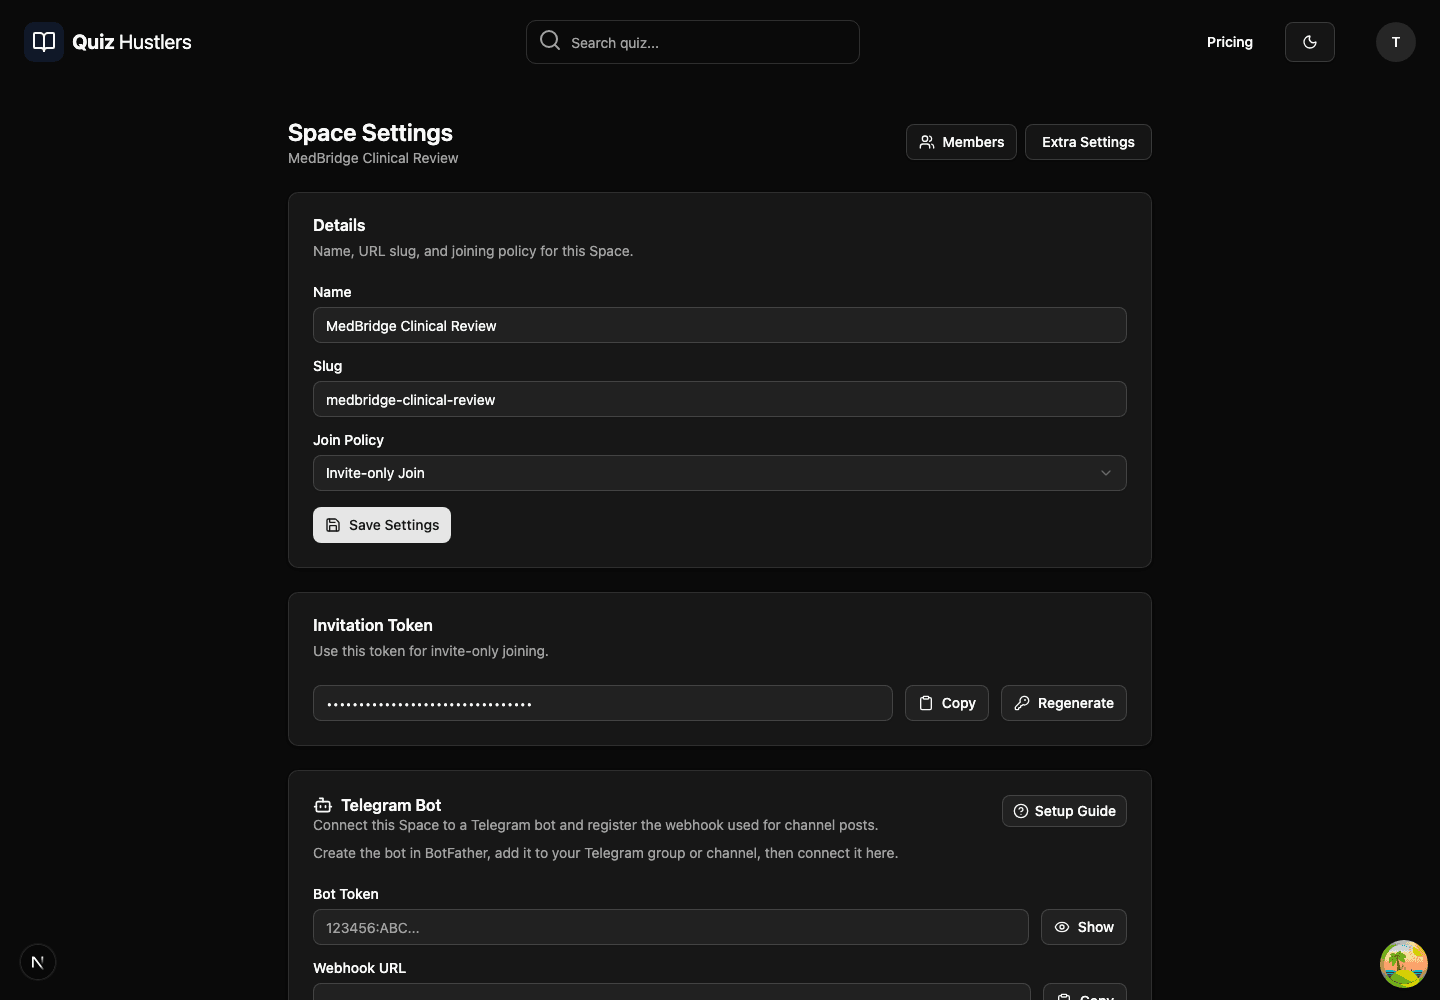This screenshot has width=1440, height=1000.
Task: Regenerate the invitation token
Action: (1064, 703)
